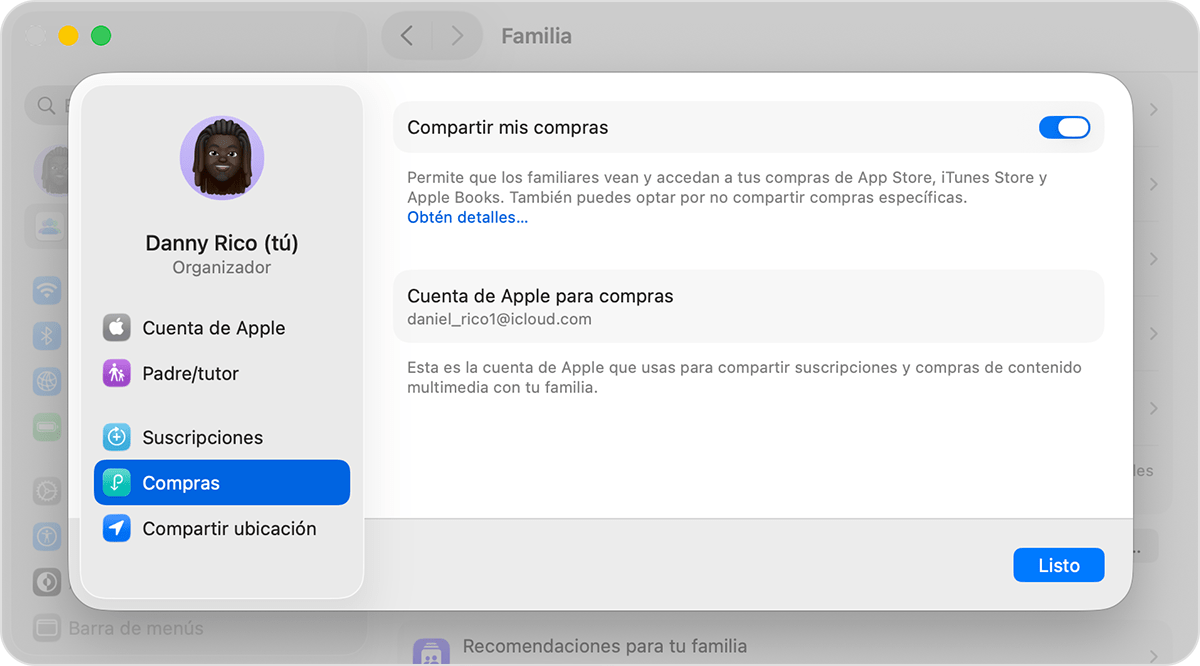Click the Wi-Fi icon in the sidebar

[47, 291]
